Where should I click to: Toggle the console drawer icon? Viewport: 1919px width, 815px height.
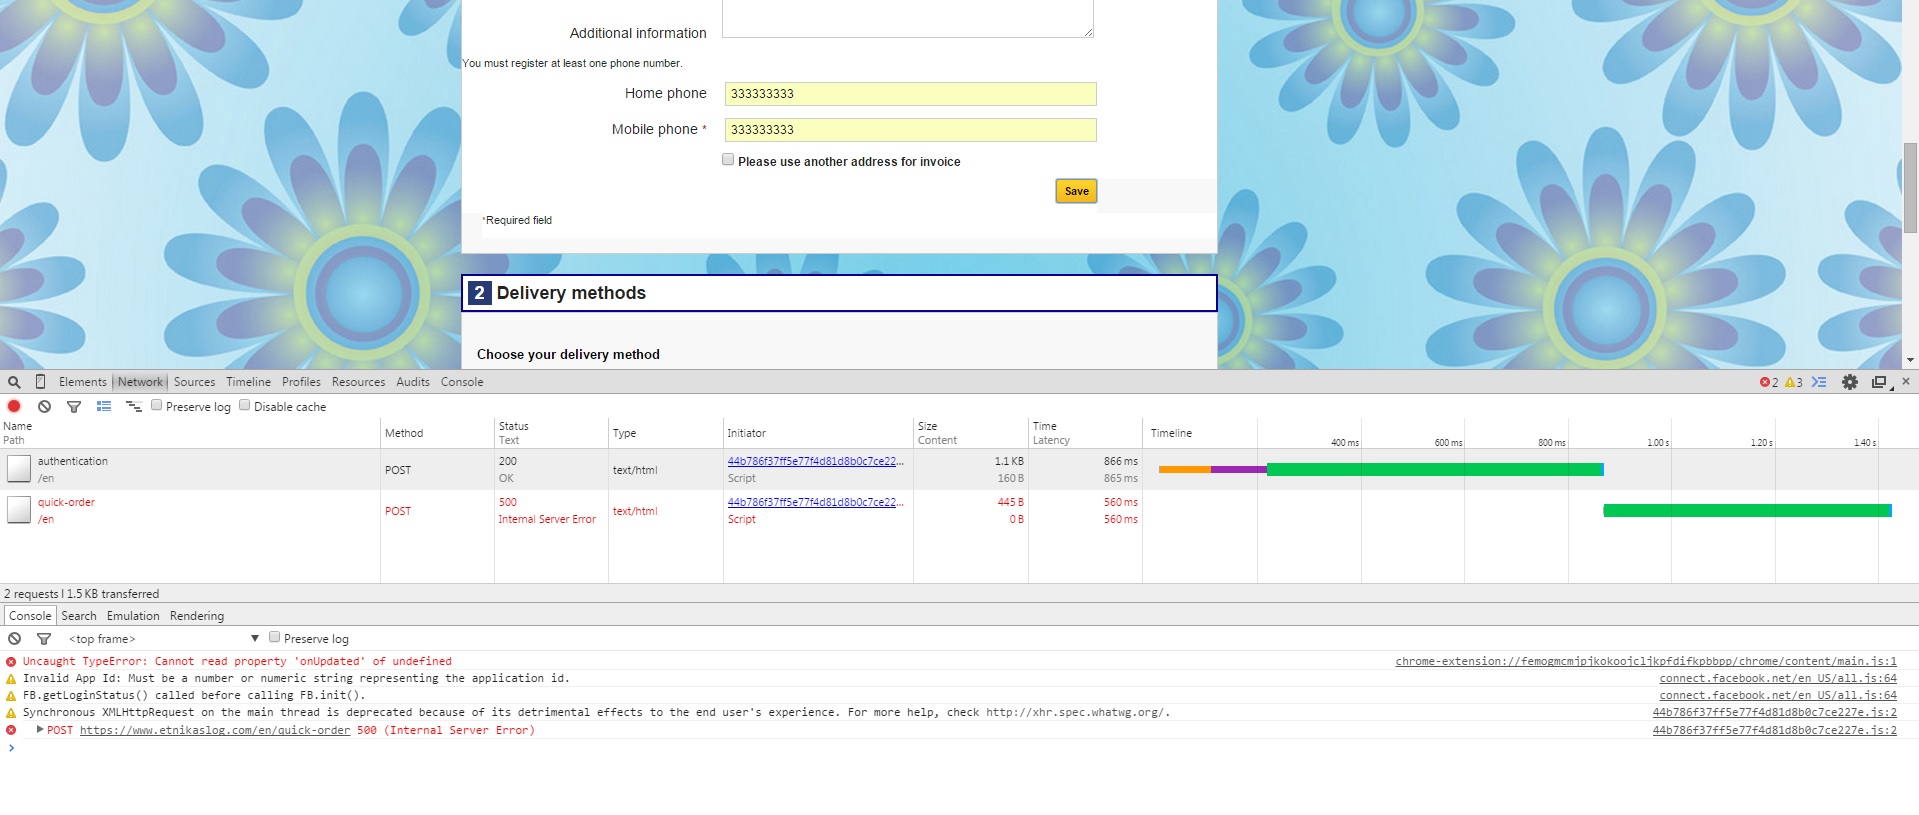pyautogui.click(x=1819, y=382)
